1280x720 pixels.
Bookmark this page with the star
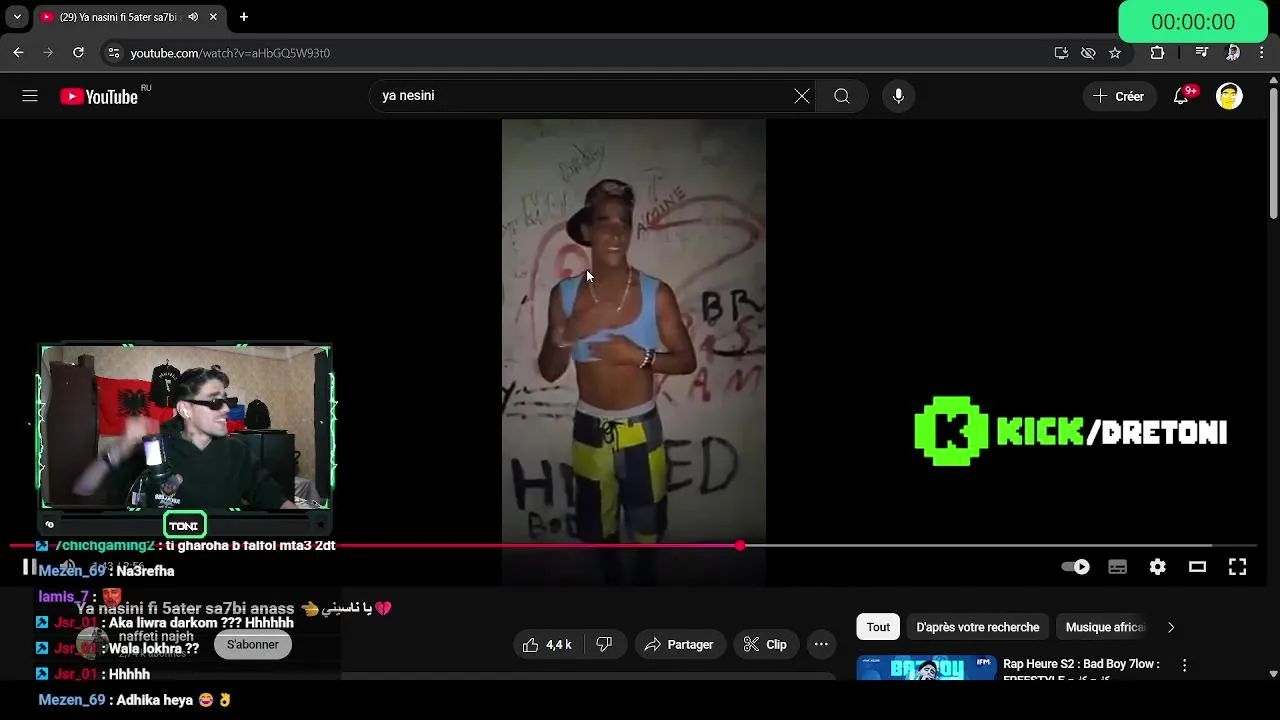pos(1115,53)
